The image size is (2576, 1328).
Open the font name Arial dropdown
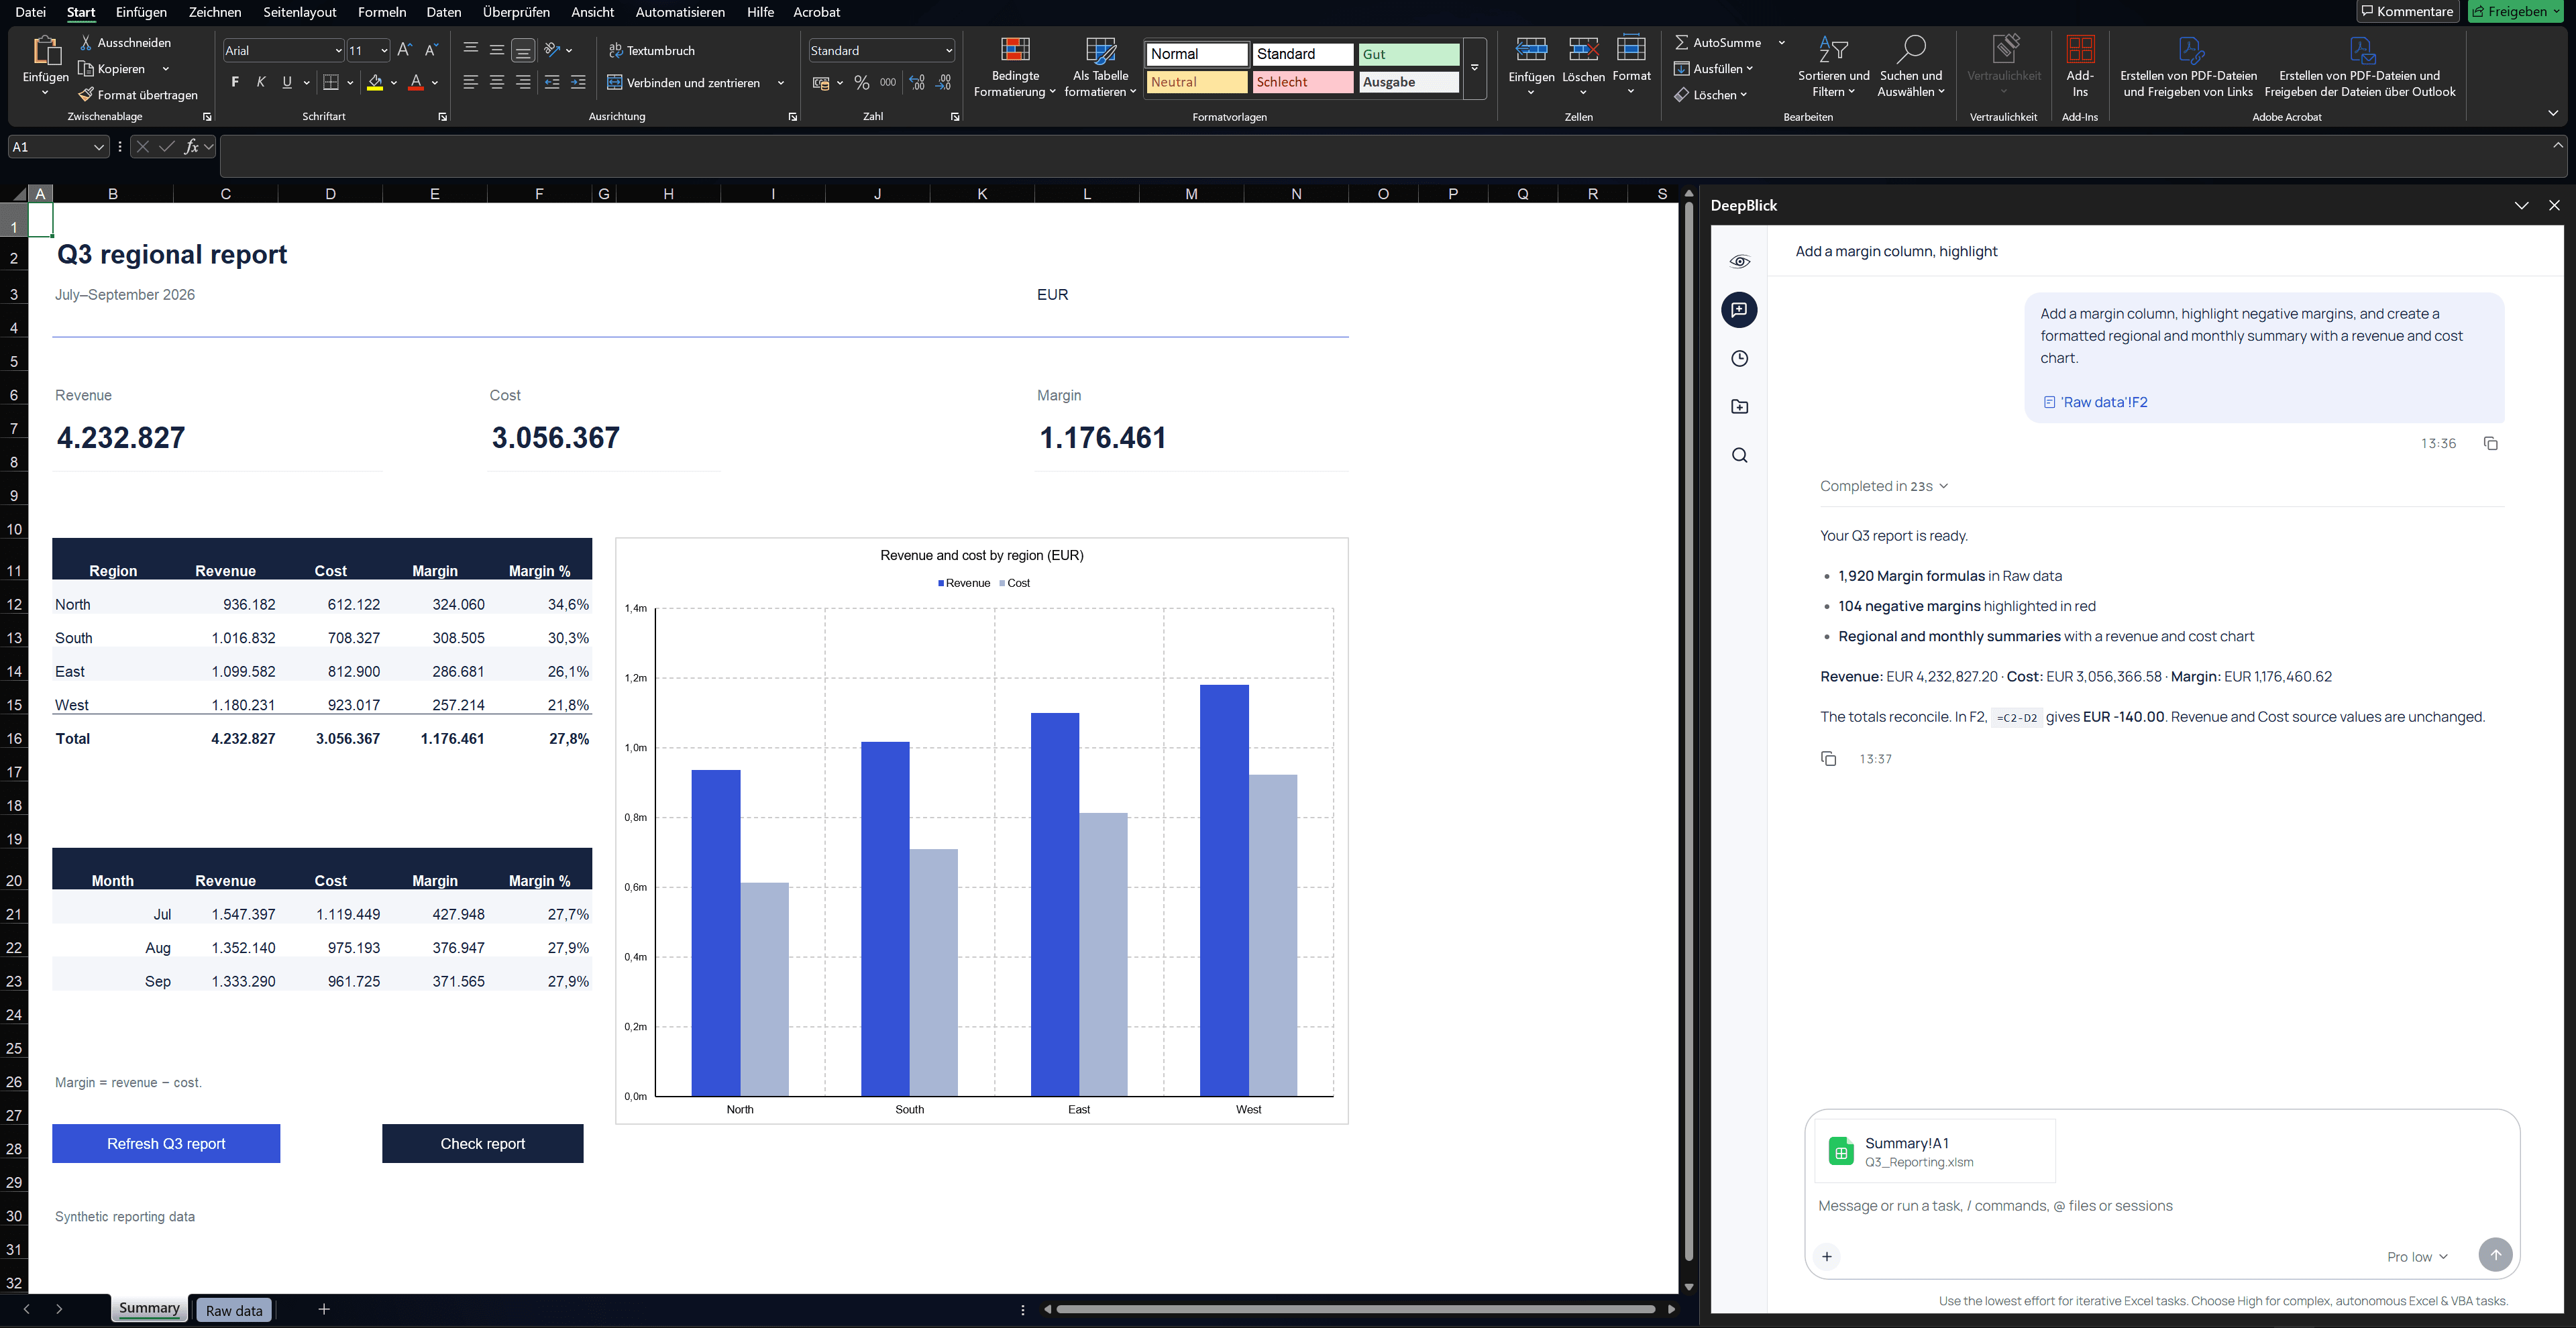338,50
